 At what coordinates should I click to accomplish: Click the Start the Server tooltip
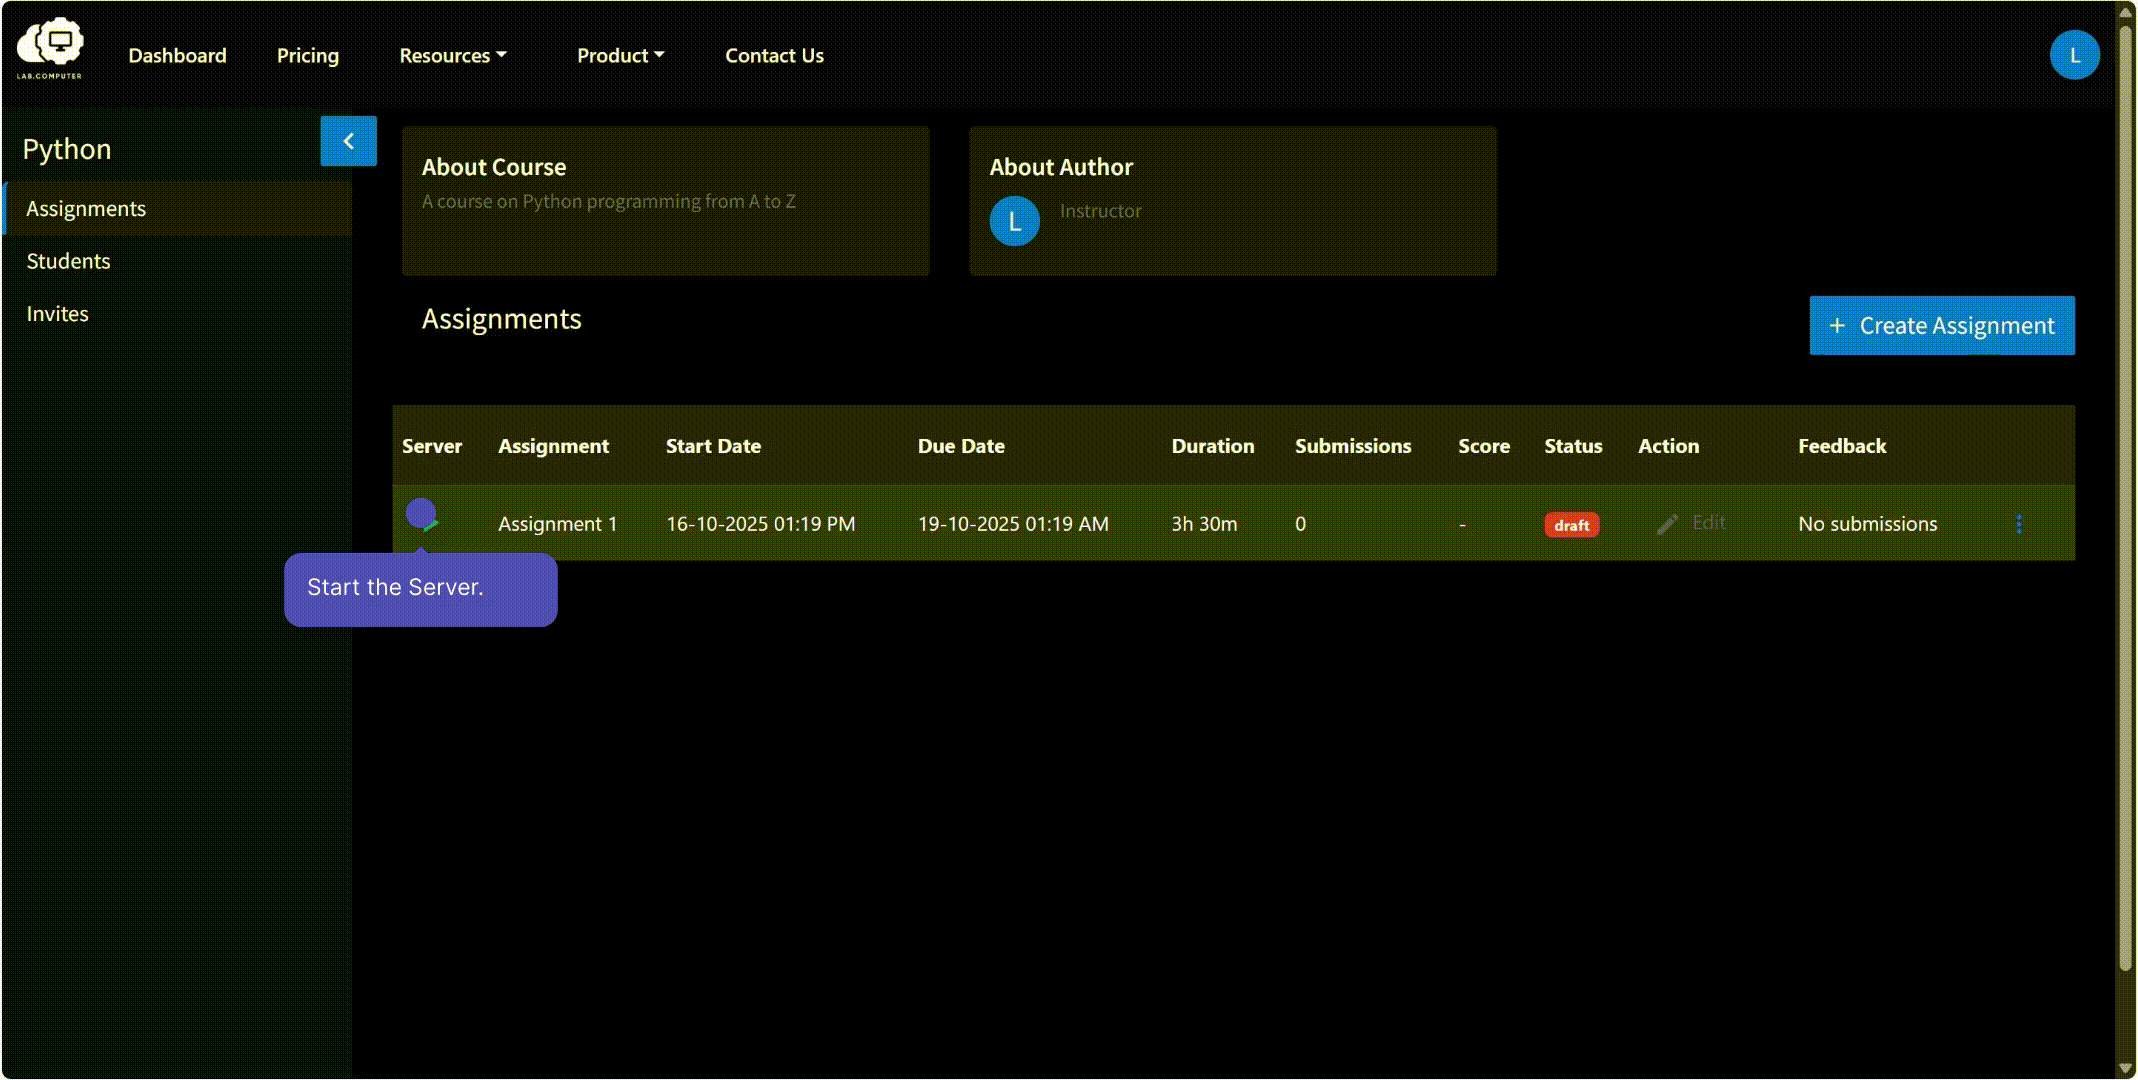tap(421, 589)
